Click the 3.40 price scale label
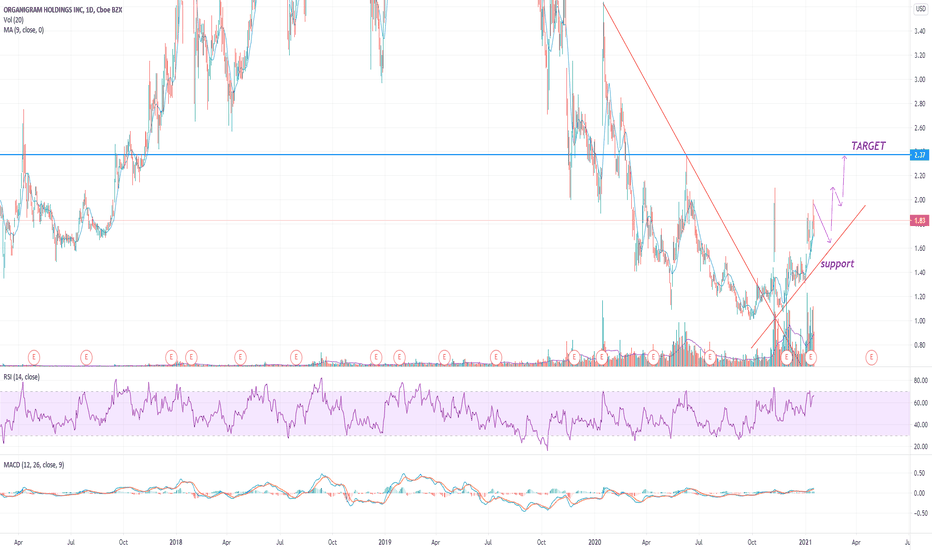The image size is (932, 550). click(920, 31)
